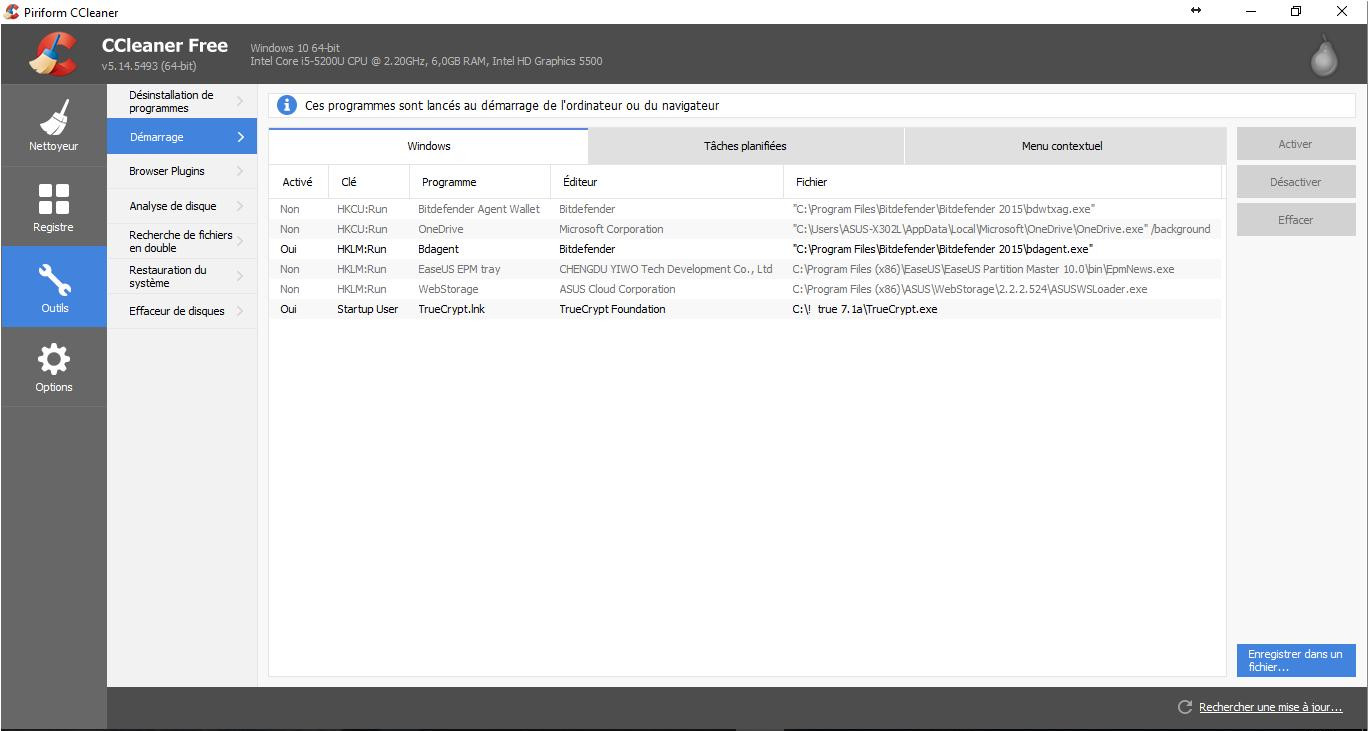The width and height of the screenshot is (1368, 731).
Task: Switch to the Tâches planifiées tab
Action: 746,146
